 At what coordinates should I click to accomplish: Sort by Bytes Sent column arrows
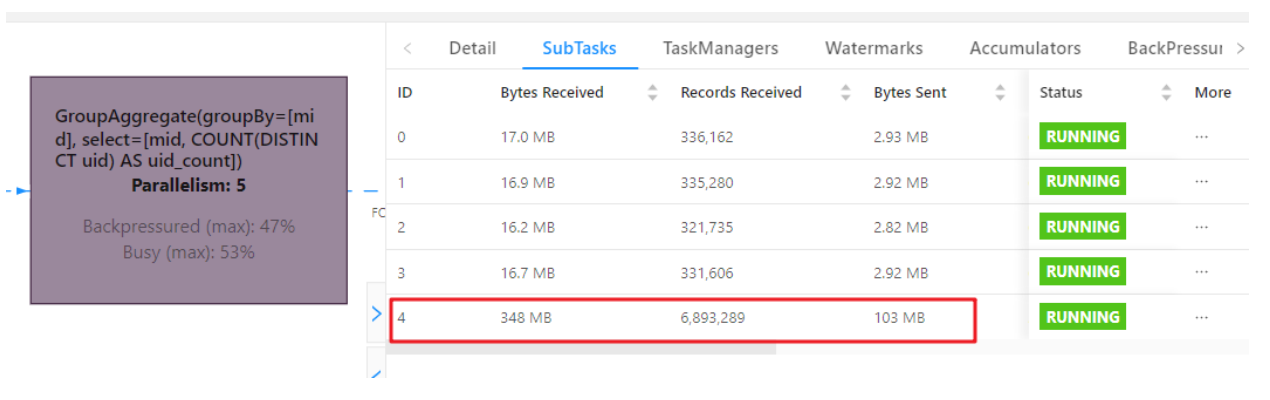[x=1000, y=93]
